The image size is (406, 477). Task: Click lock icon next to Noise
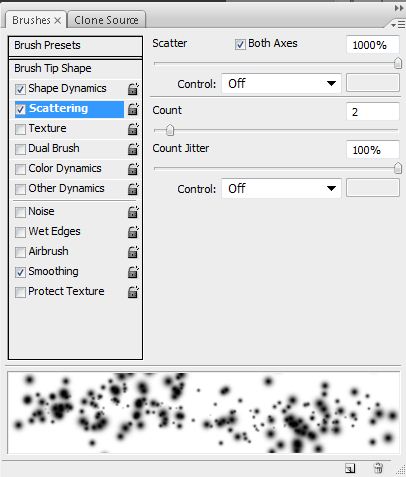[133, 212]
